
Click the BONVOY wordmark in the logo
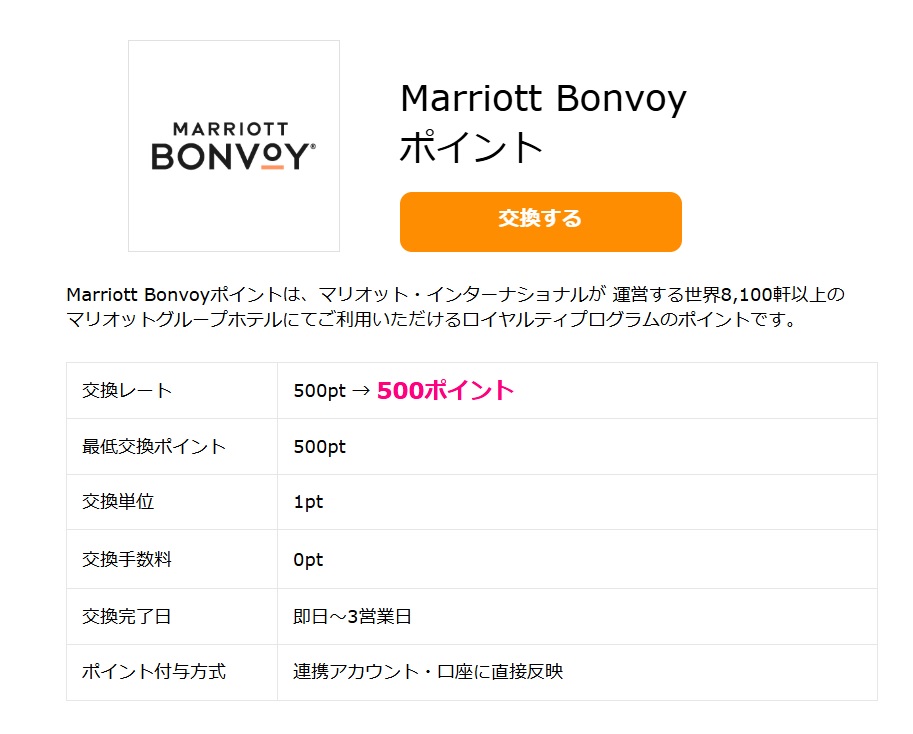(x=233, y=155)
